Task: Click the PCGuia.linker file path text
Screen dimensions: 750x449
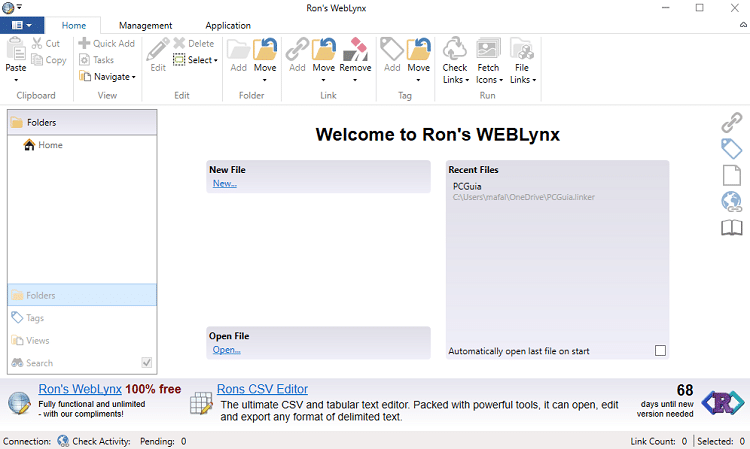Action: [x=524, y=197]
